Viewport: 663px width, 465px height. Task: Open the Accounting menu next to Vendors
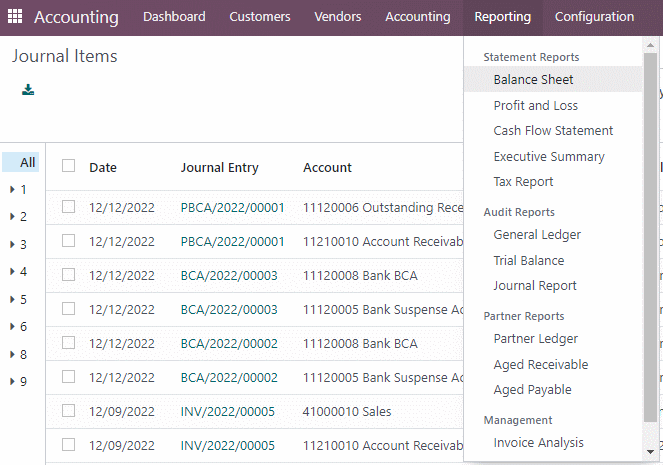coord(418,17)
